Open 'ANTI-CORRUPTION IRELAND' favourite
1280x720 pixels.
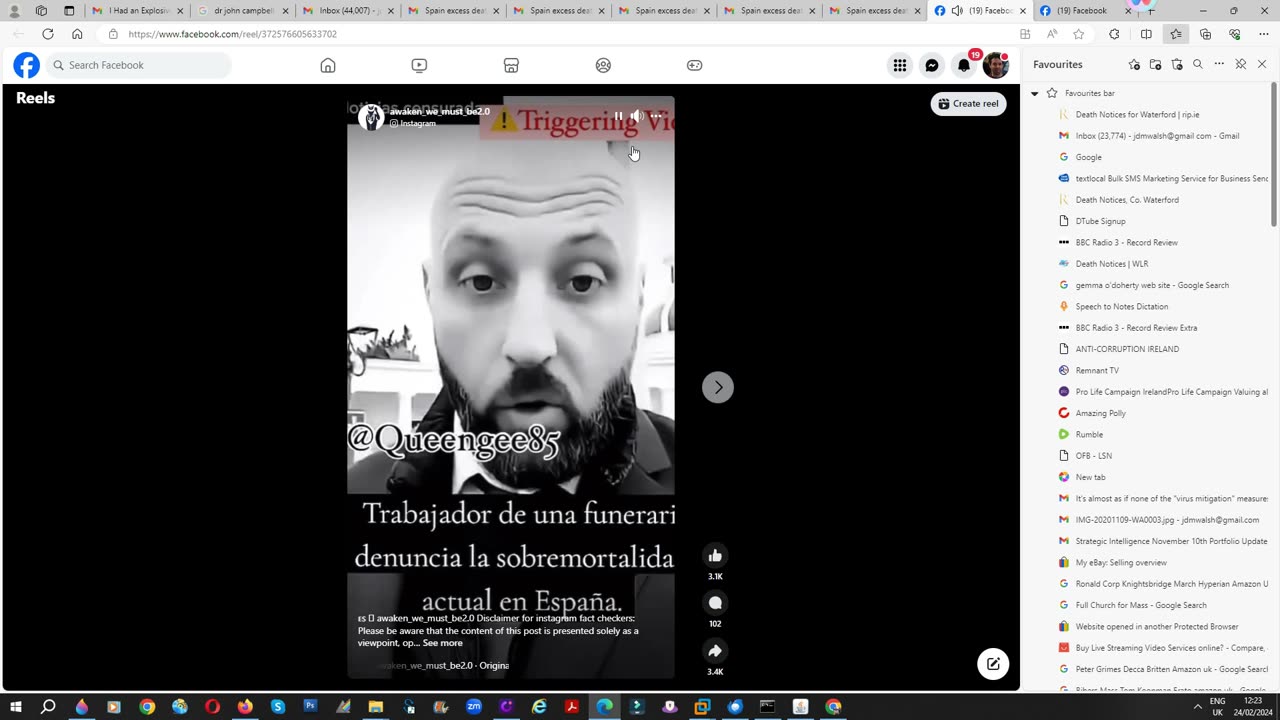pyautogui.click(x=1127, y=349)
